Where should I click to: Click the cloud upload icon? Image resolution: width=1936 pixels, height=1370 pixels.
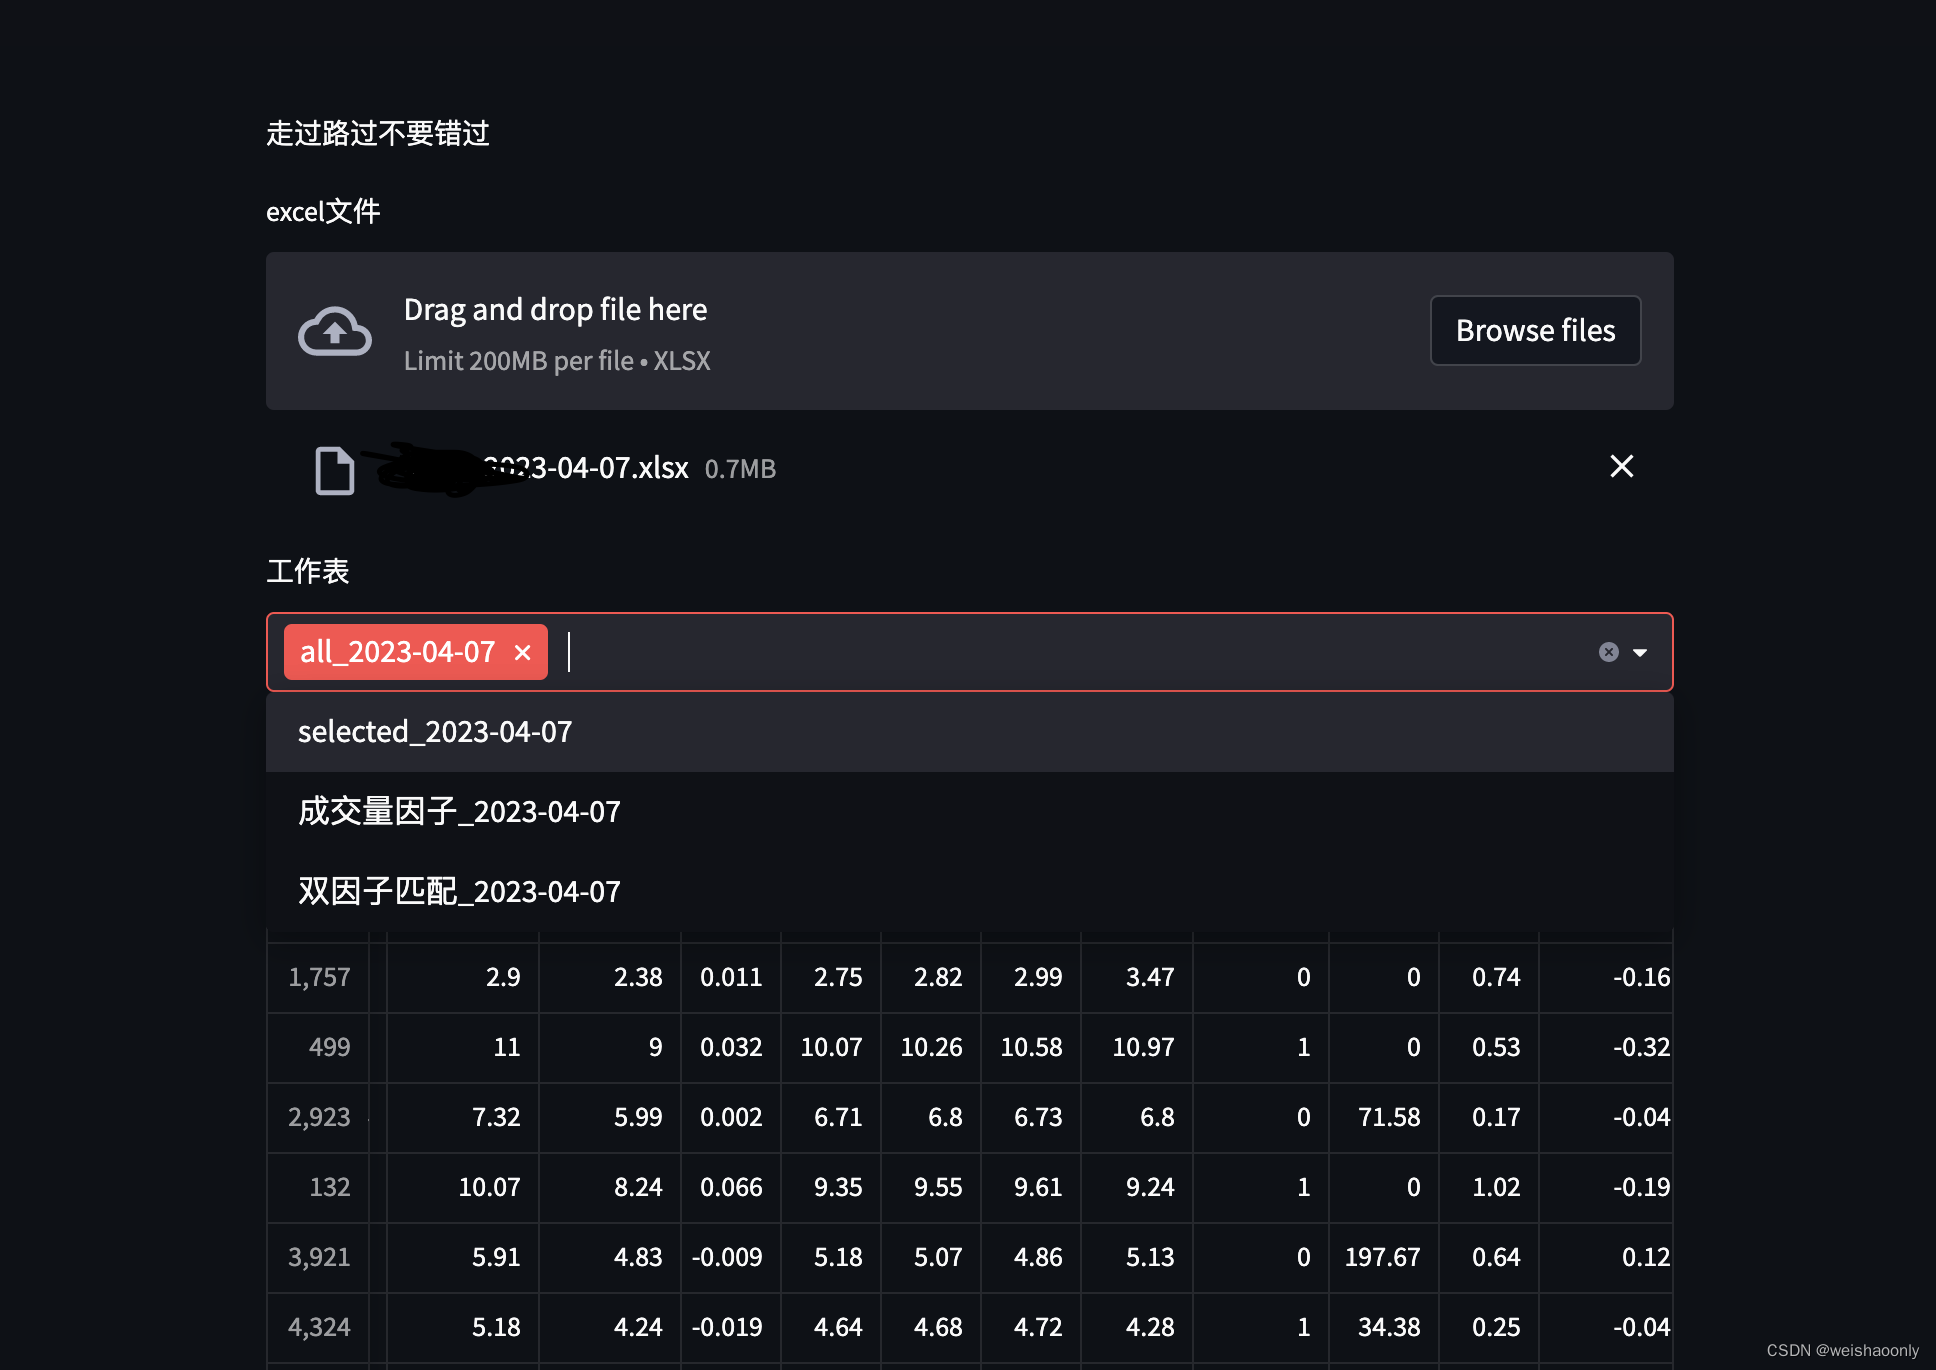tap(335, 331)
